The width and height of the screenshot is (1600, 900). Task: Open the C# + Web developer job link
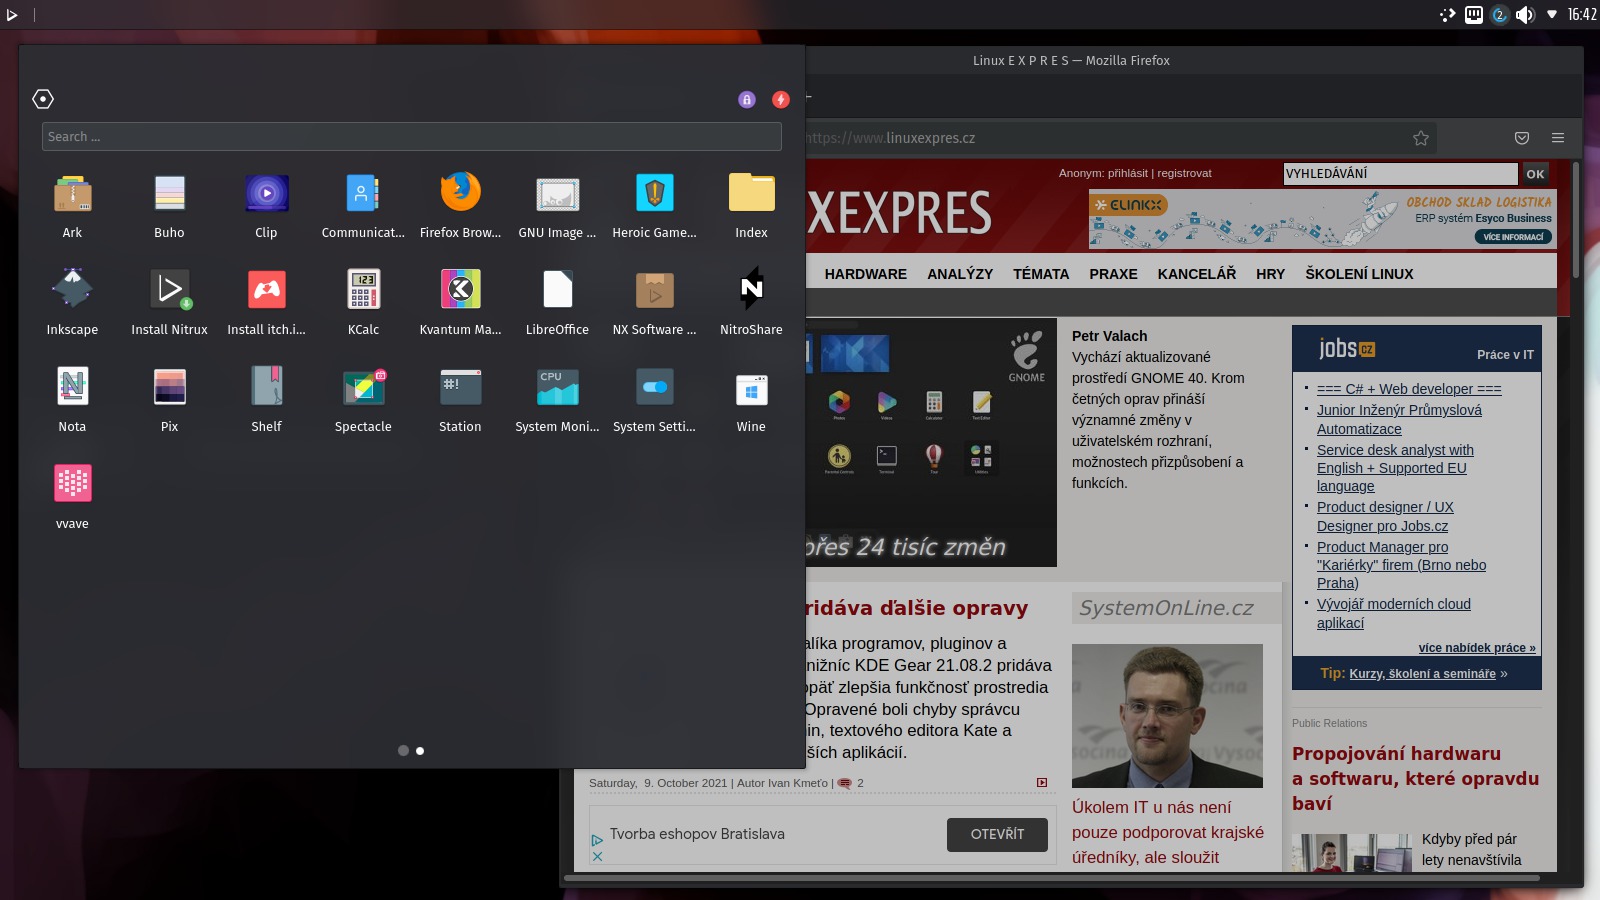pyautogui.click(x=1409, y=389)
